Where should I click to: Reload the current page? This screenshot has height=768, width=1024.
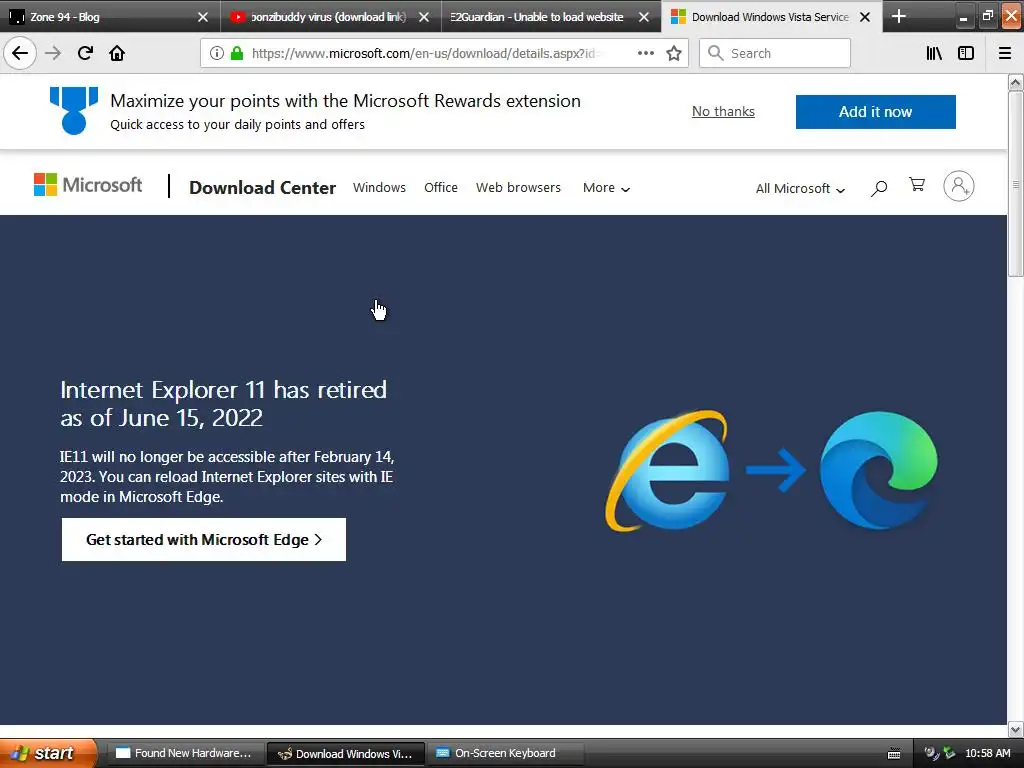(85, 53)
